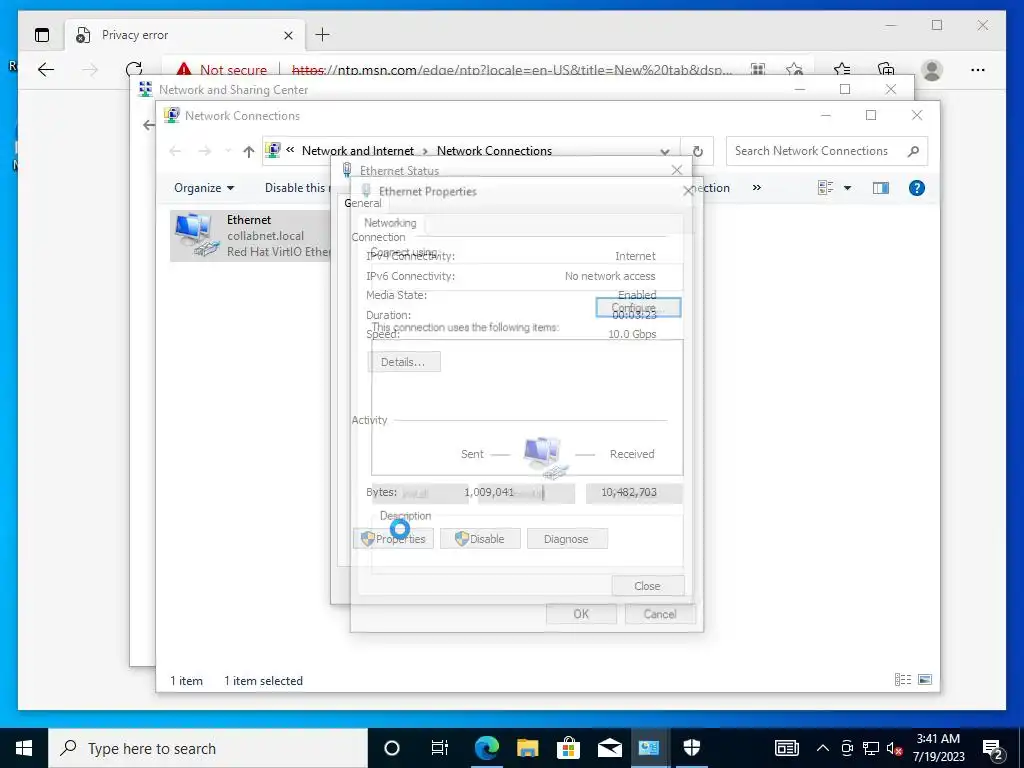Image resolution: width=1024 pixels, height=768 pixels.
Task: Select the Ethernet adapter item
Action: [x=252, y=236]
